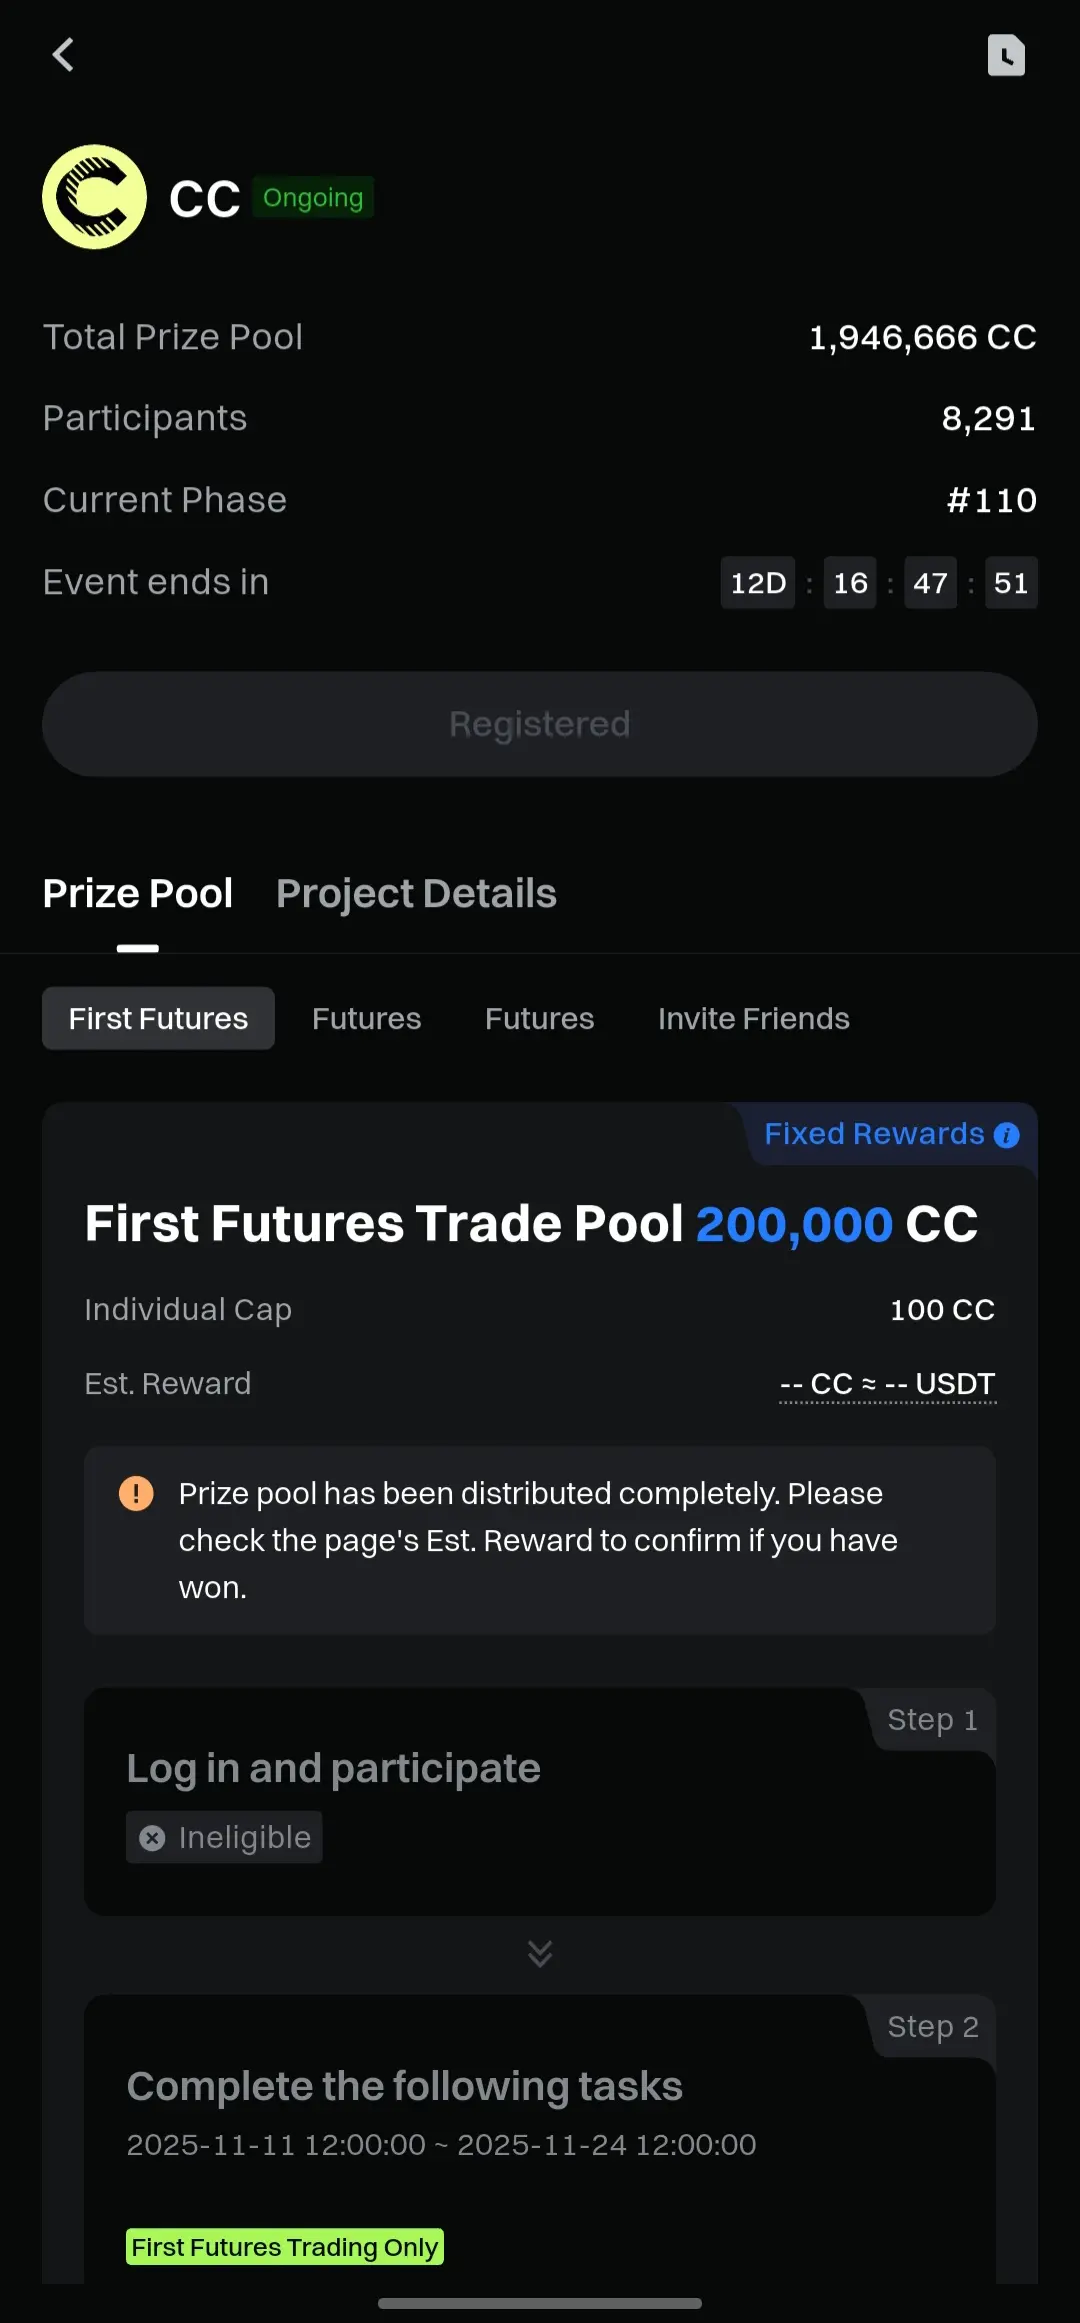Tap the Registered button
Viewport: 1080px width, 2323px height.
540,724
